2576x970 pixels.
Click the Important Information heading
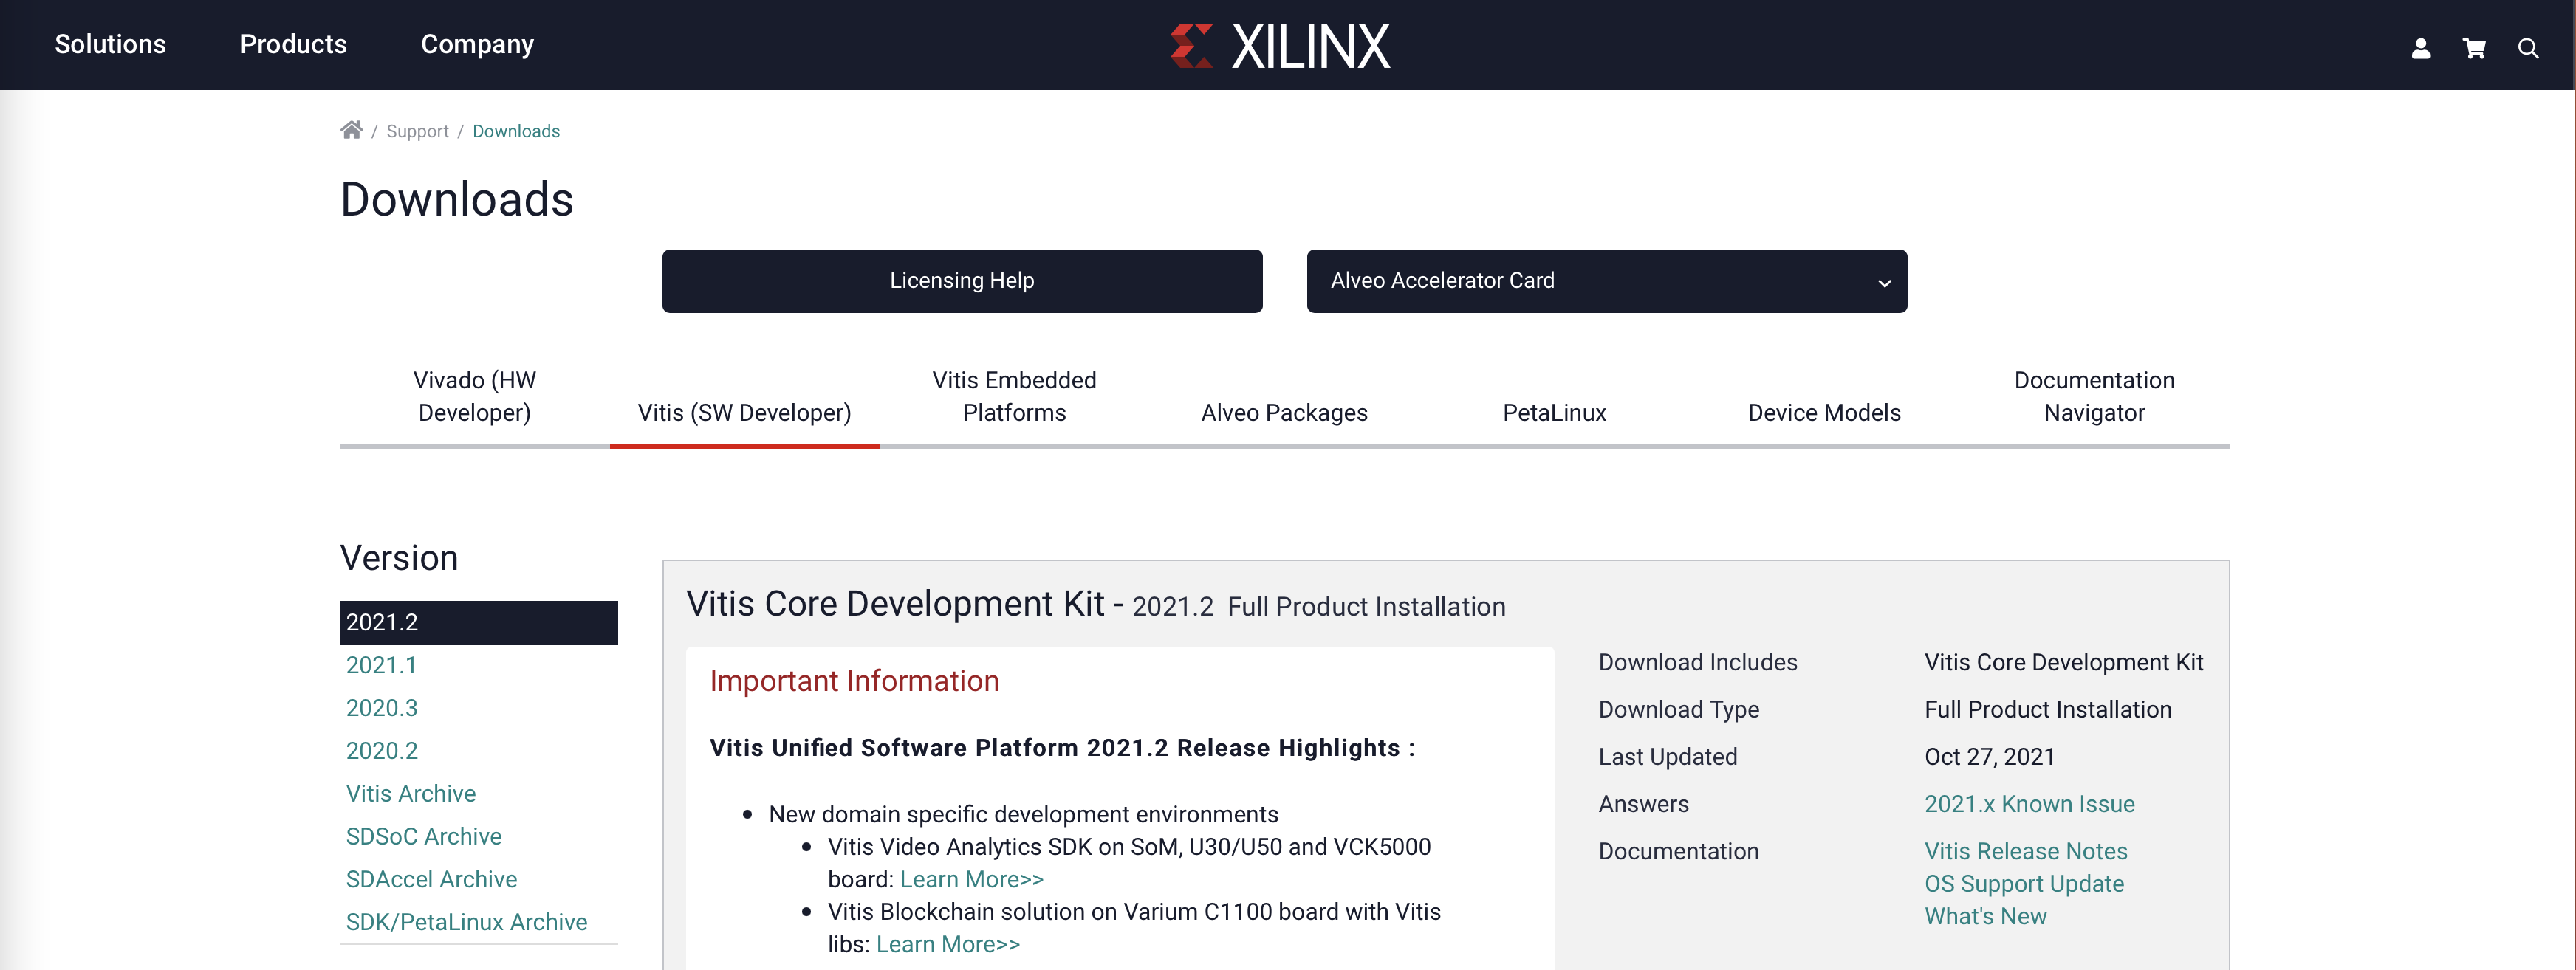[x=854, y=681]
